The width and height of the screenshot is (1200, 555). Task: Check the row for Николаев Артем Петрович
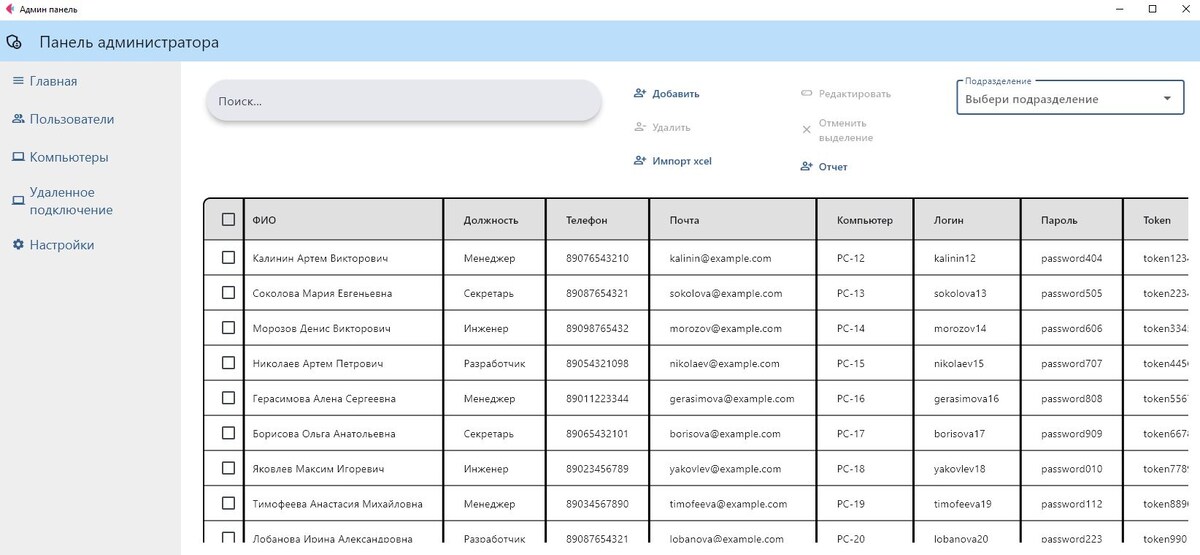(x=228, y=363)
